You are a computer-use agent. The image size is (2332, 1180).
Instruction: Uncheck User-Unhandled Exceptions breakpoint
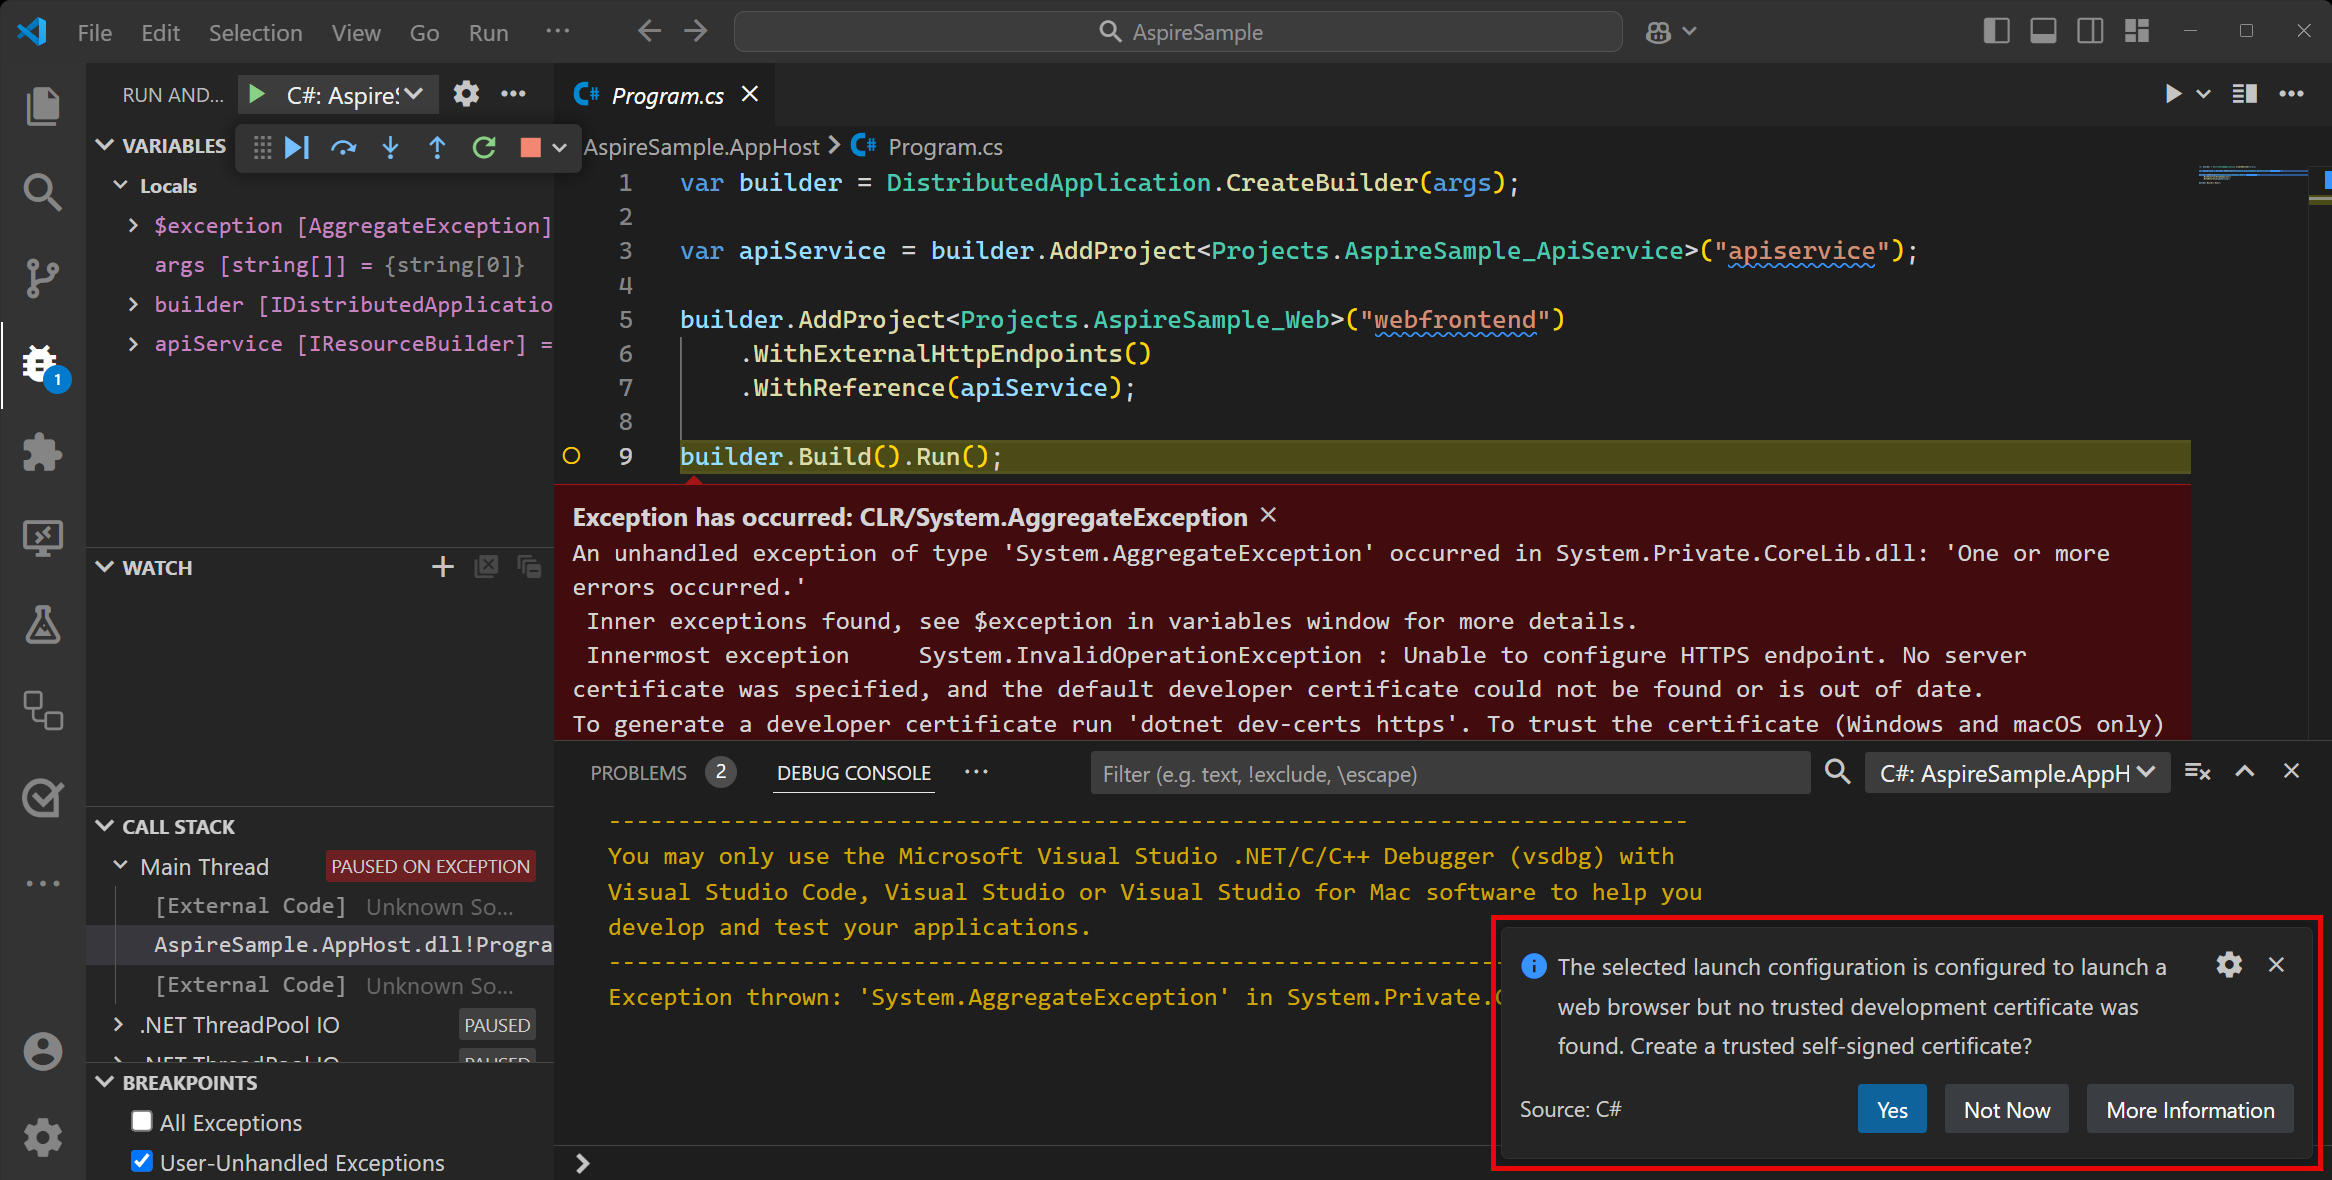(142, 1161)
